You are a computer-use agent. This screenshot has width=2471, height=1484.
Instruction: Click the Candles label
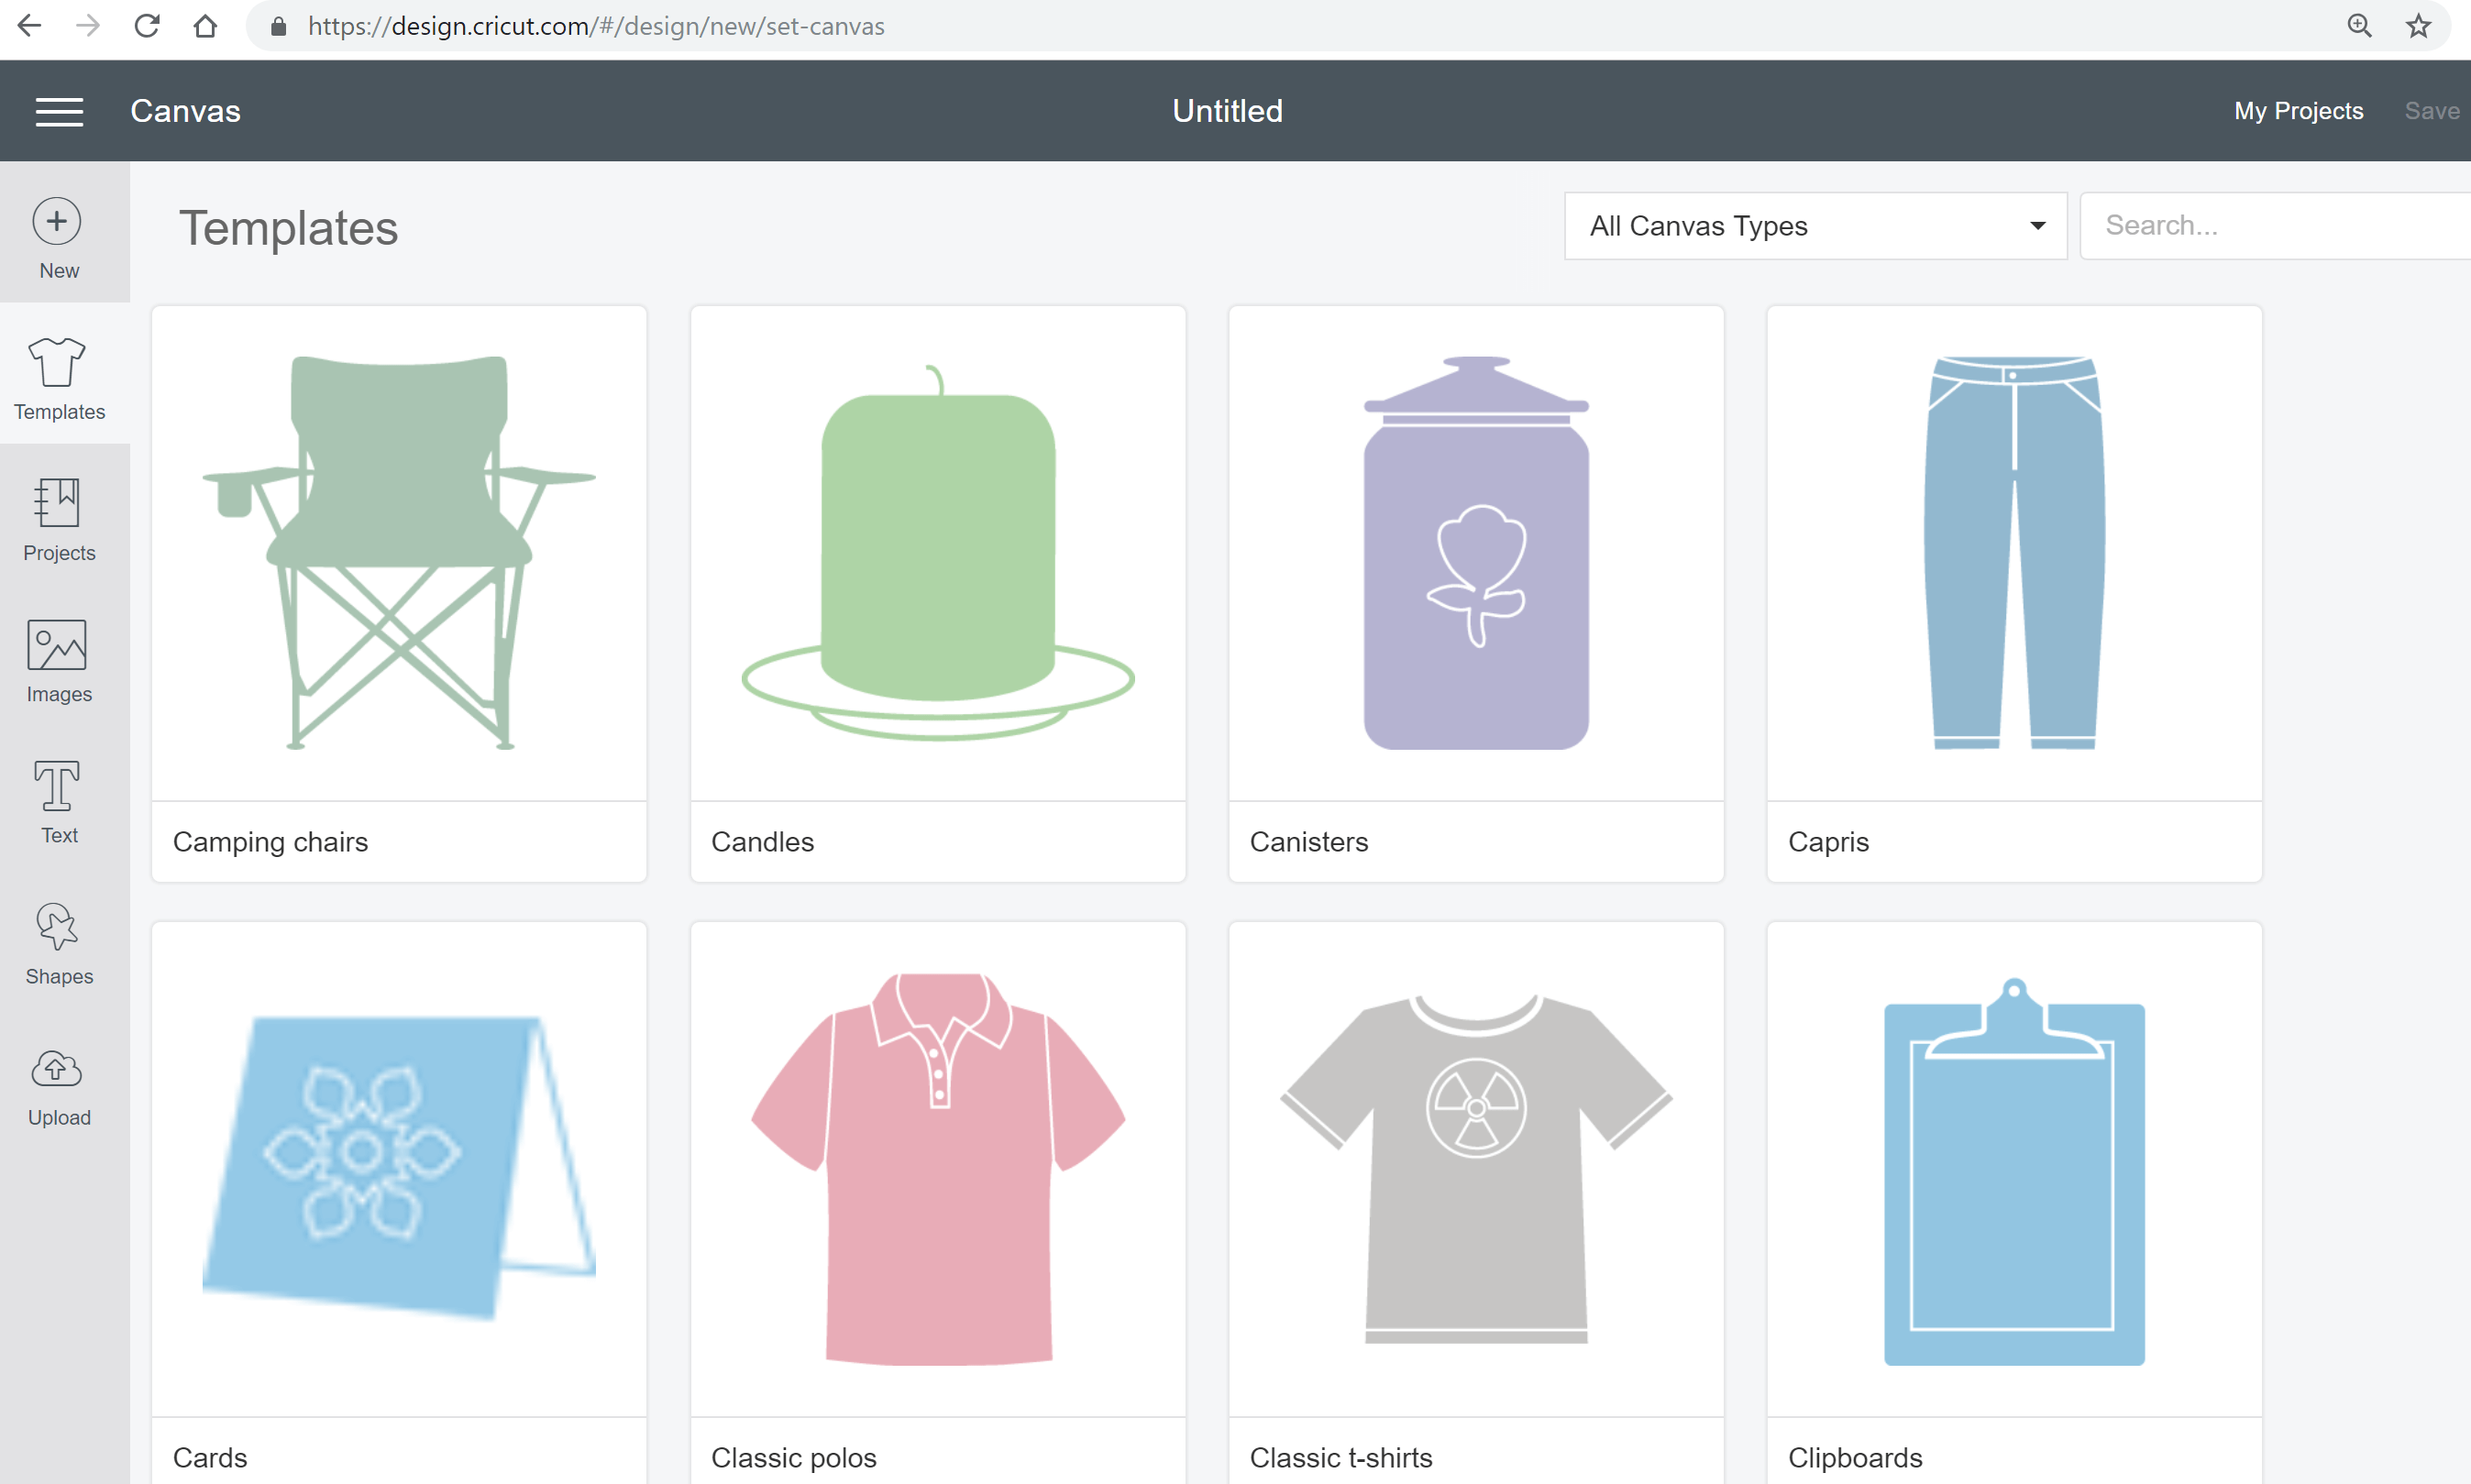(x=762, y=842)
